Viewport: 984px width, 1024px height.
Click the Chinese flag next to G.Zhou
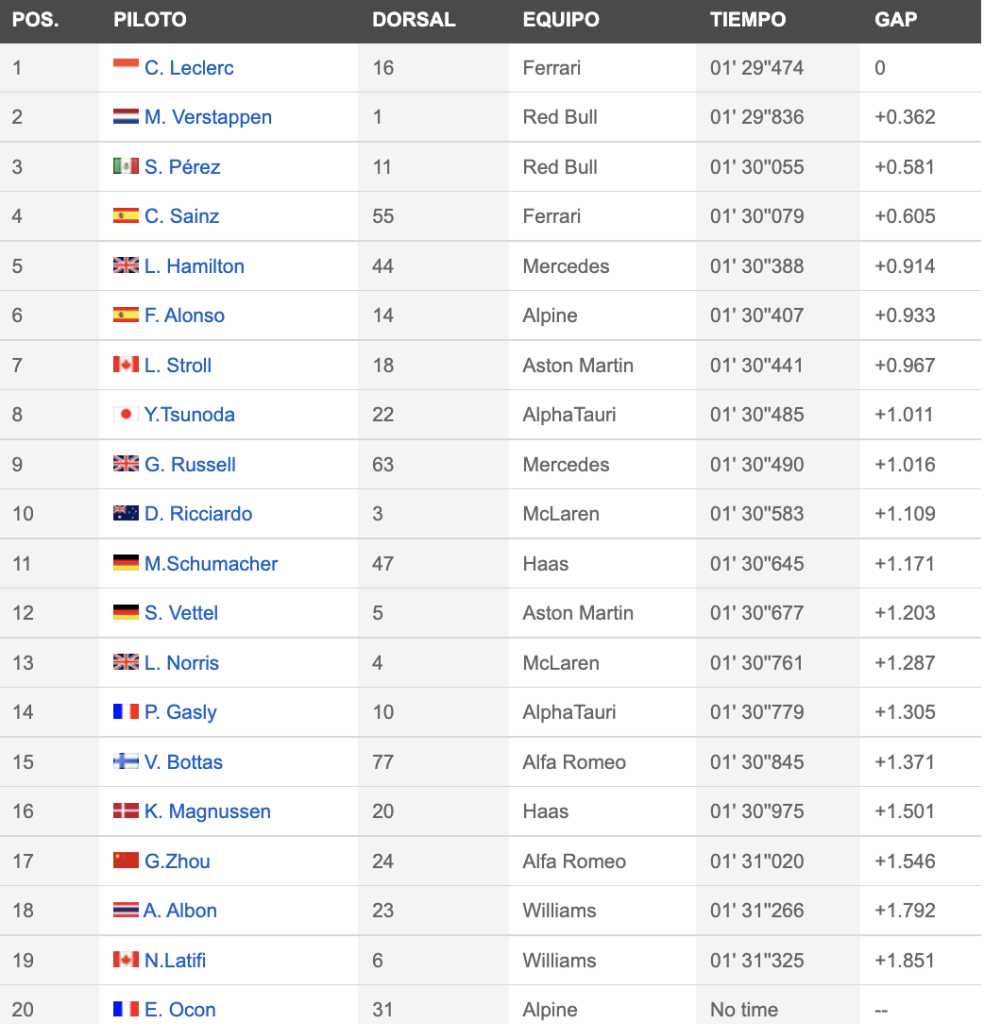pyautogui.click(x=125, y=860)
